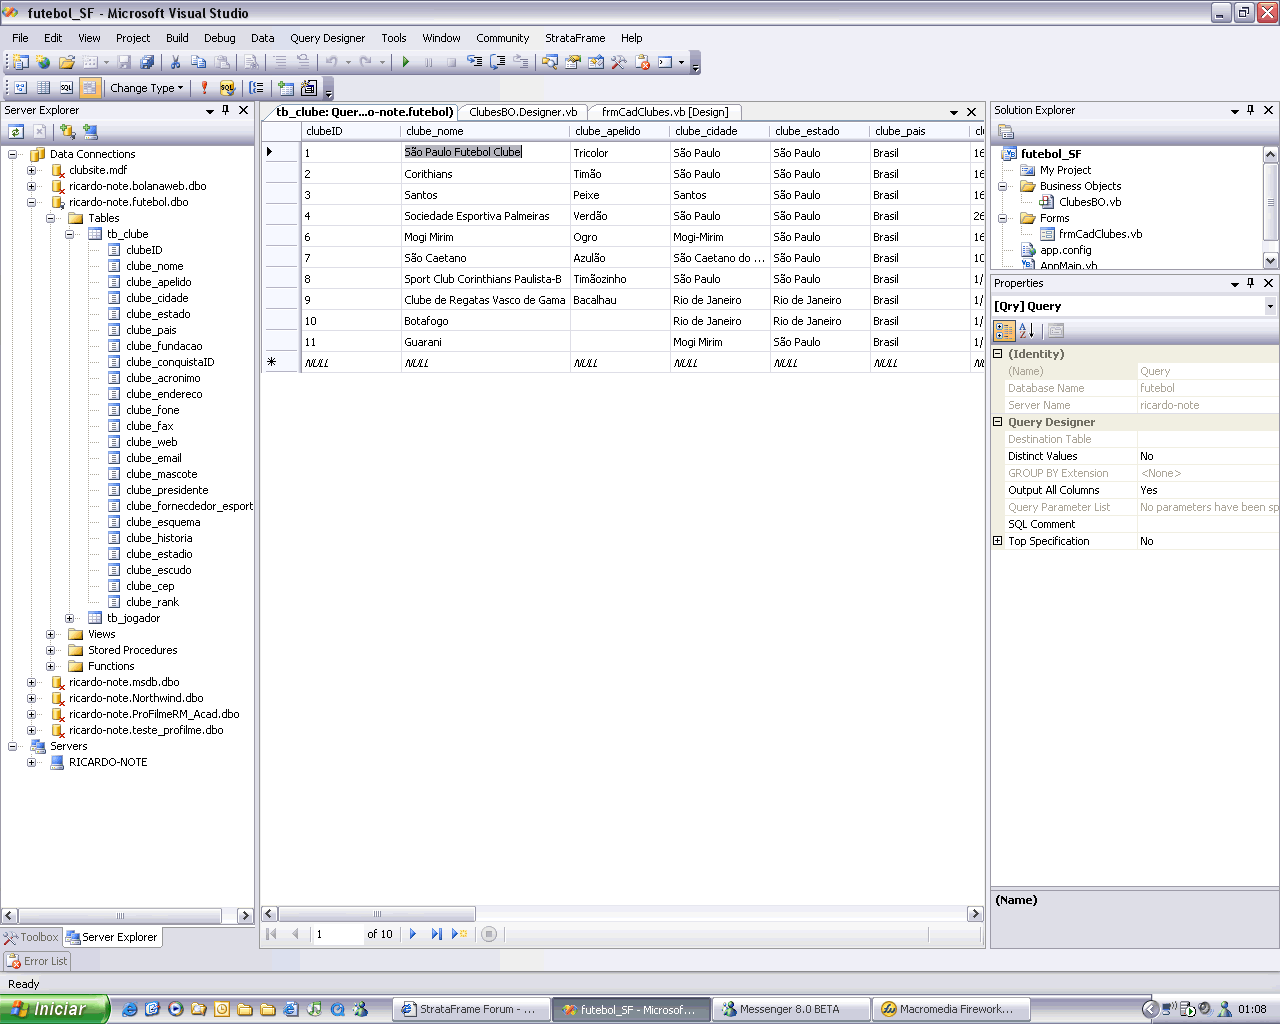
Task: Click the Execute SQL red exclamation icon
Action: tap(205, 88)
